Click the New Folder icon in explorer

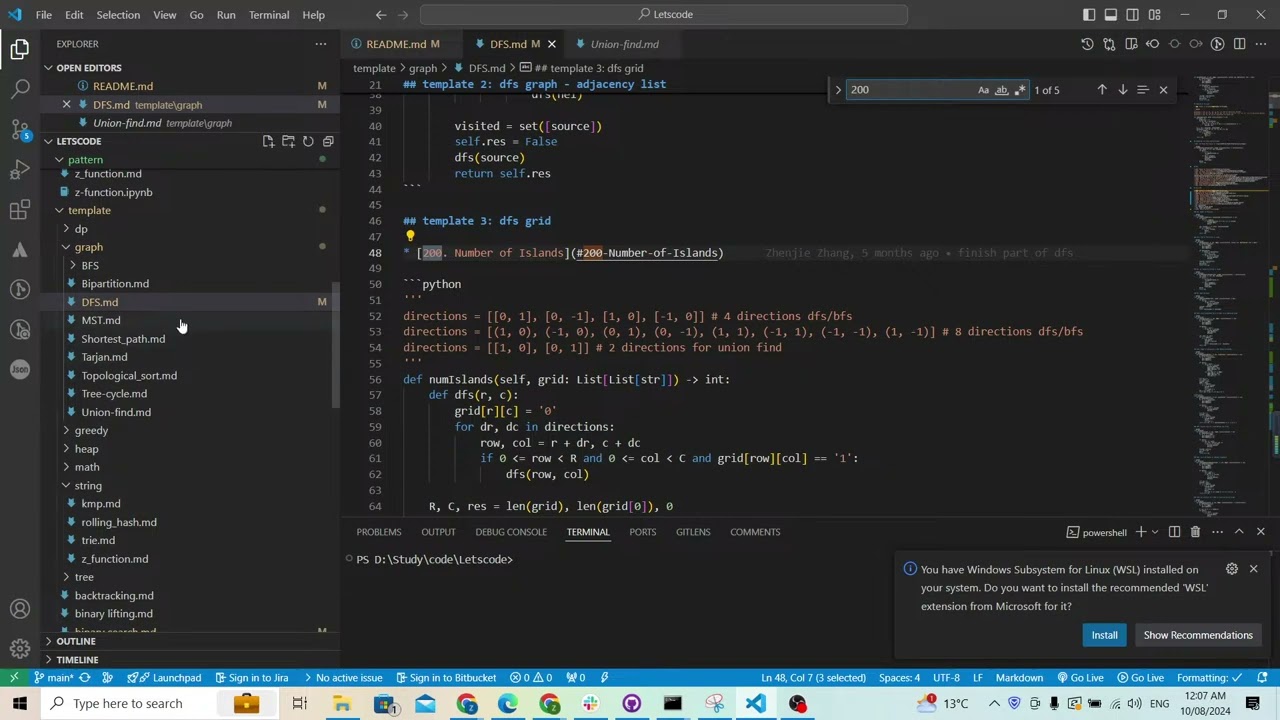click(288, 141)
